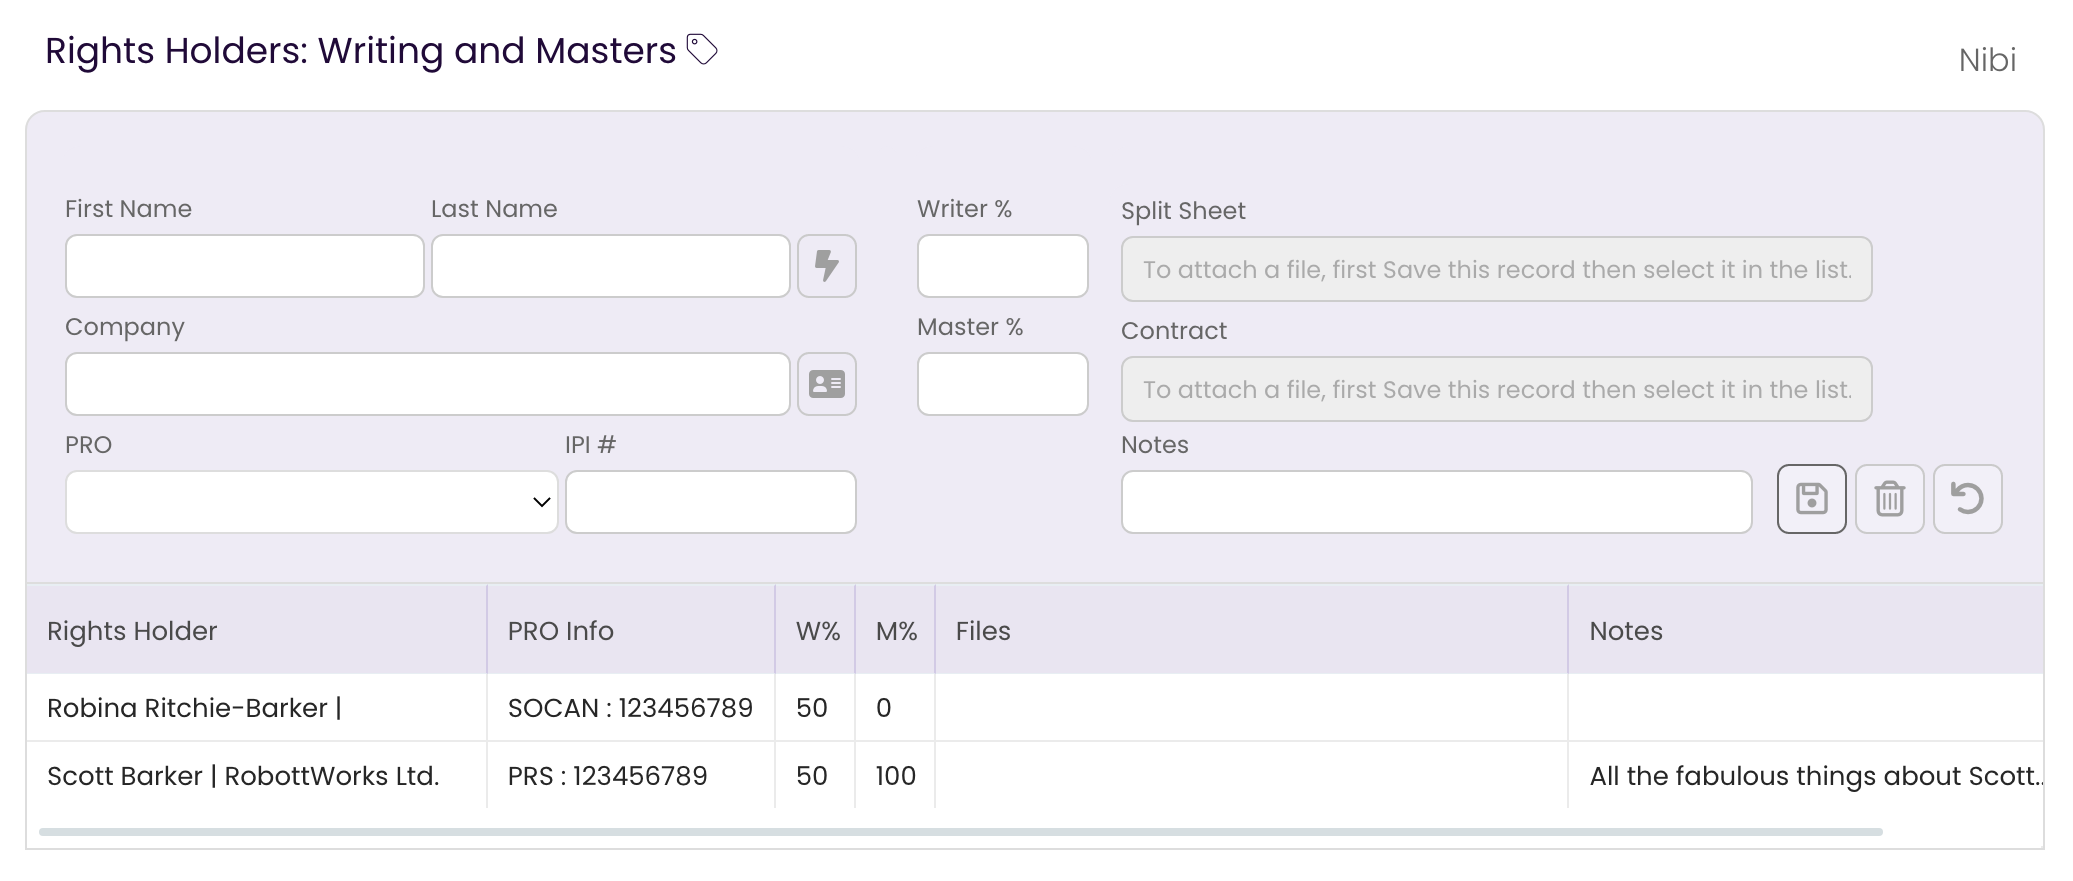Screen dimensions: 2073x881
Task: Click the Split Sheet attachment field
Action: (x=1497, y=269)
